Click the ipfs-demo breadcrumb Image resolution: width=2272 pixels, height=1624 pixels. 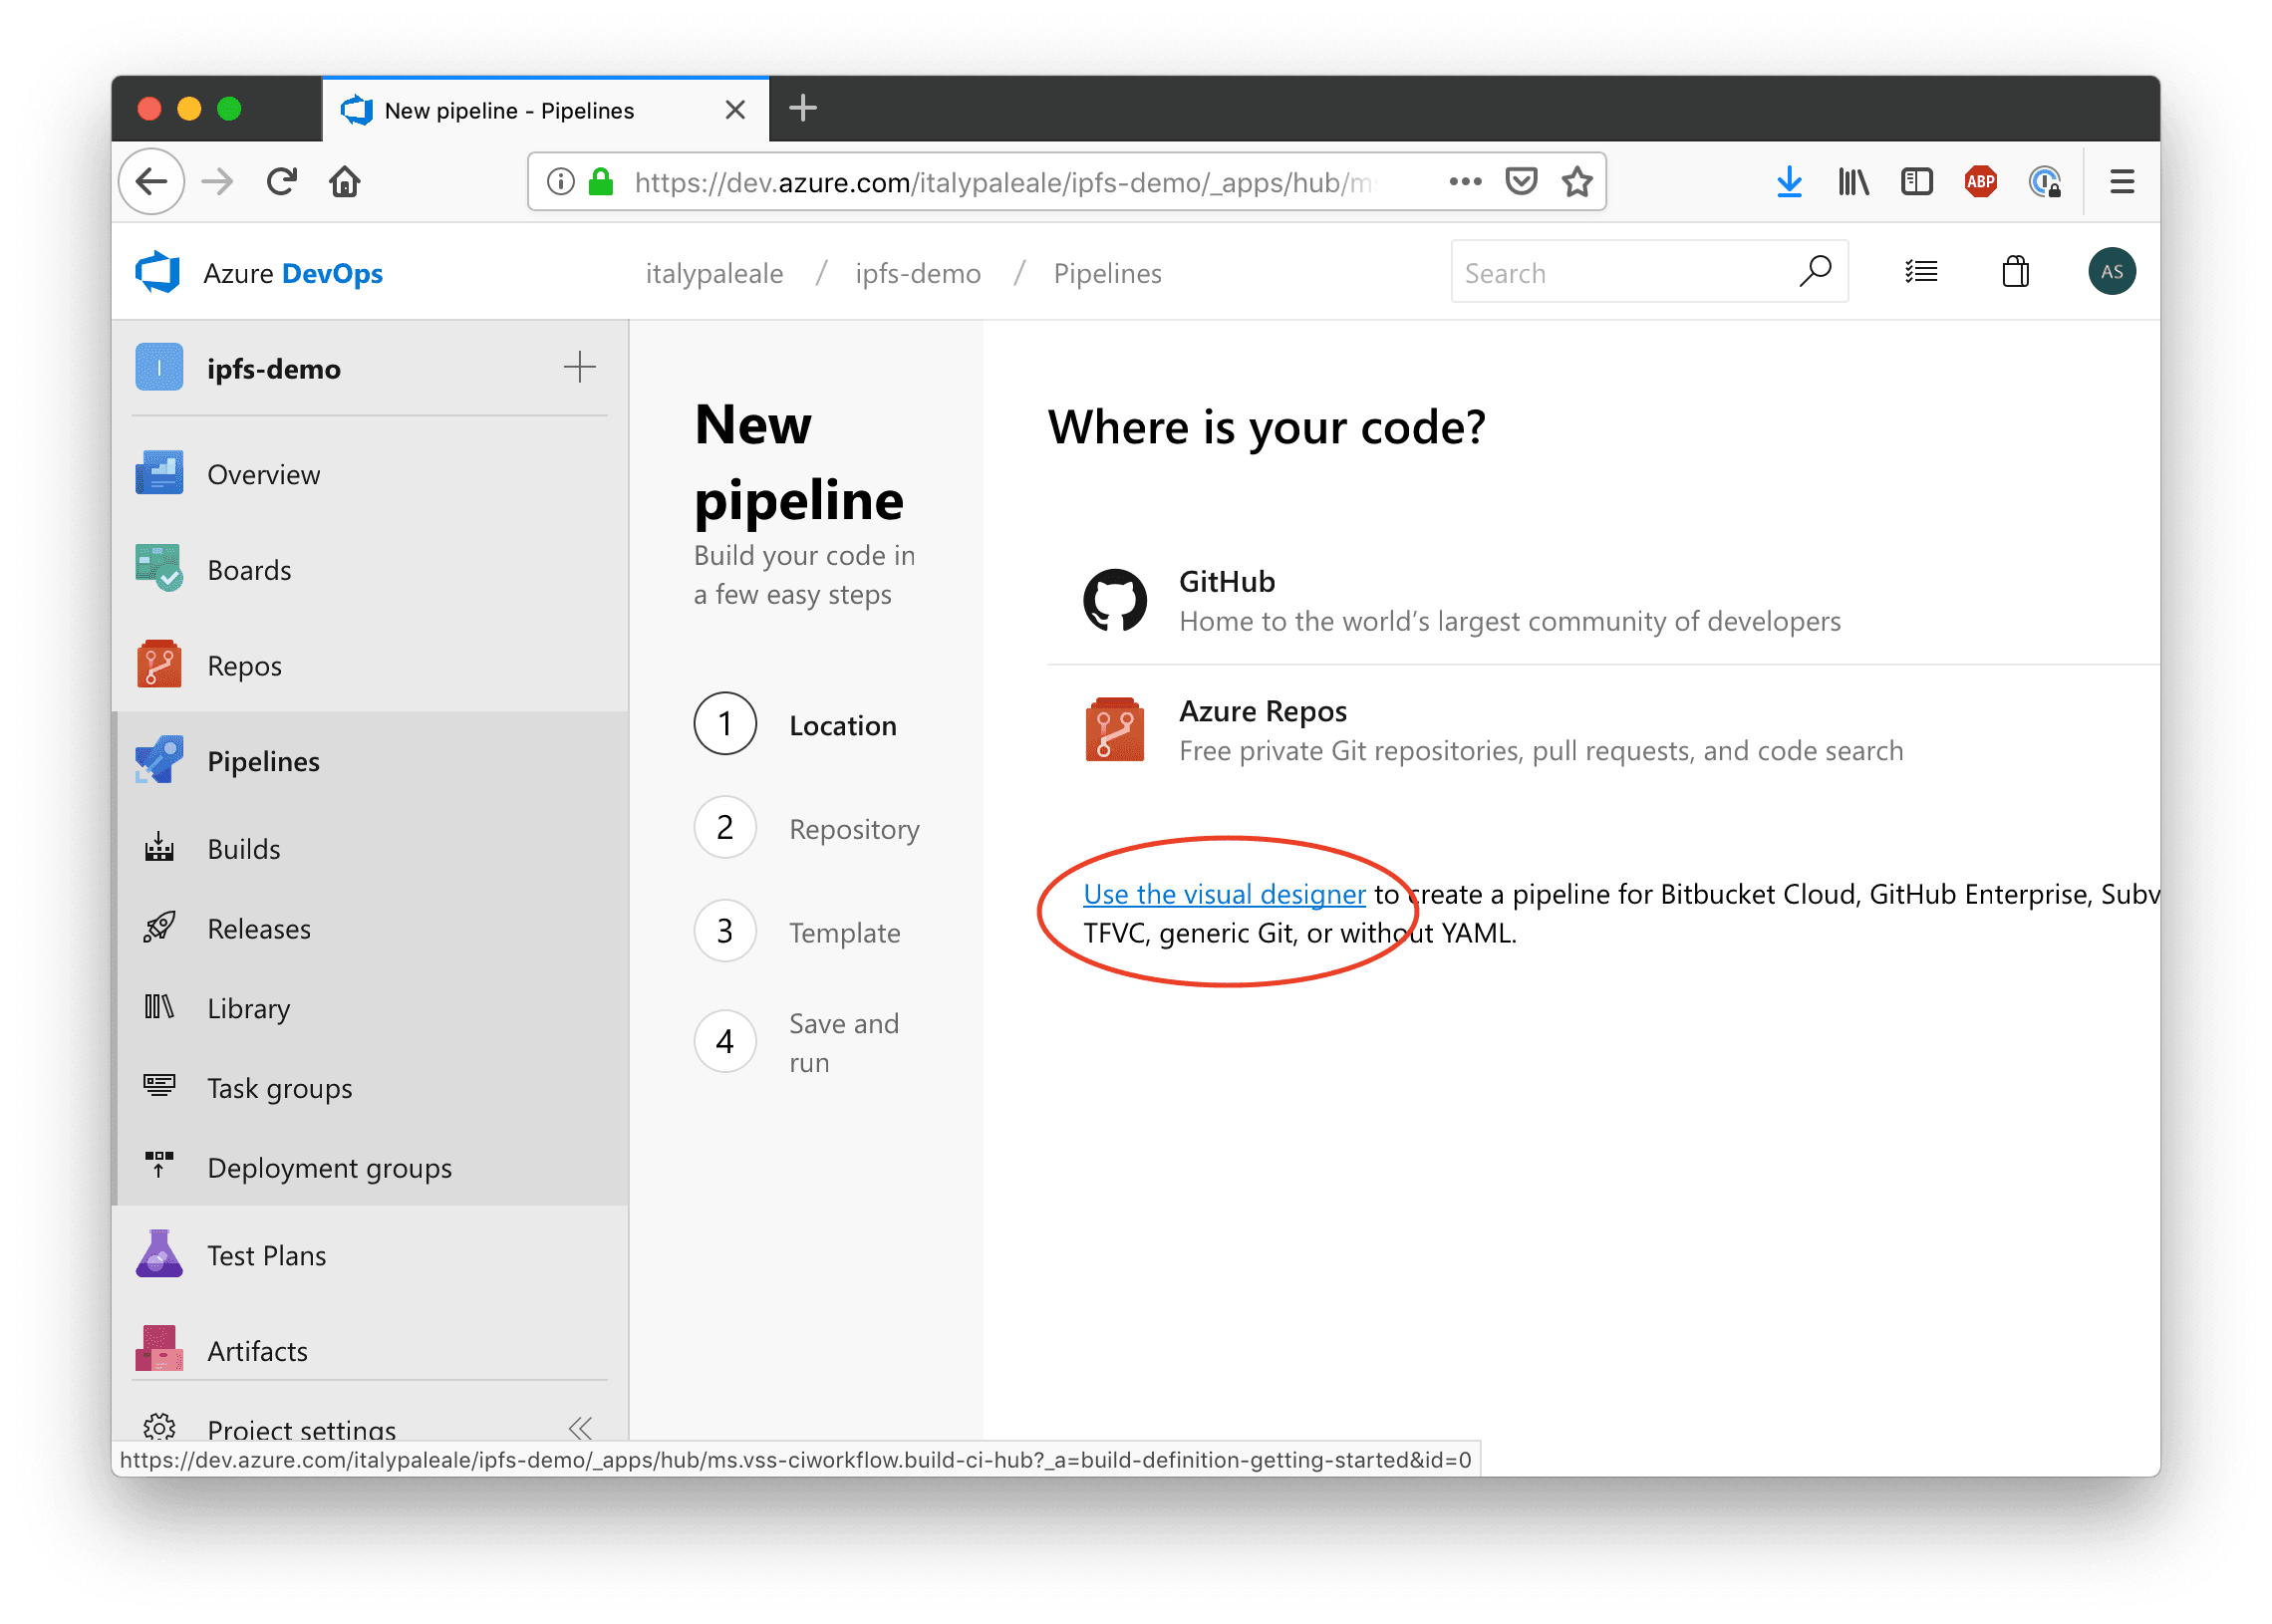[918, 273]
